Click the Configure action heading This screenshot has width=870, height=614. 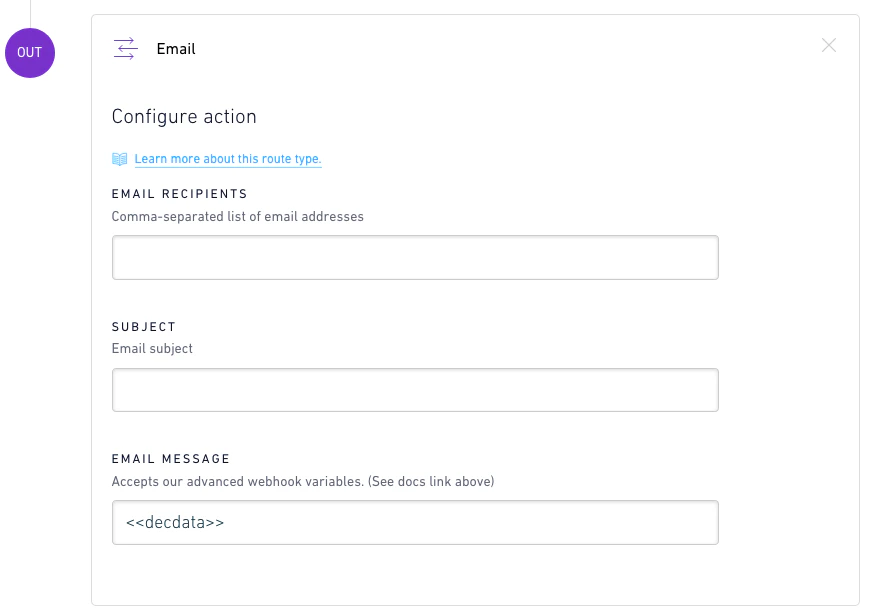point(184,116)
